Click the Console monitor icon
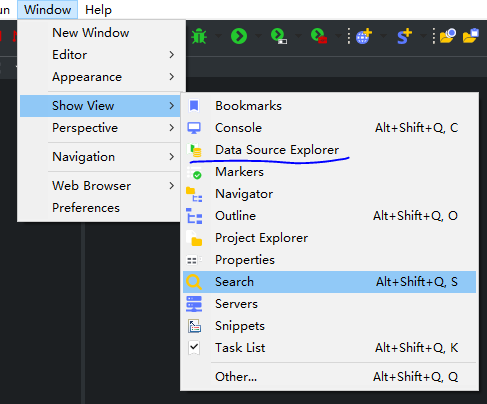This screenshot has width=487, height=404. 194,128
